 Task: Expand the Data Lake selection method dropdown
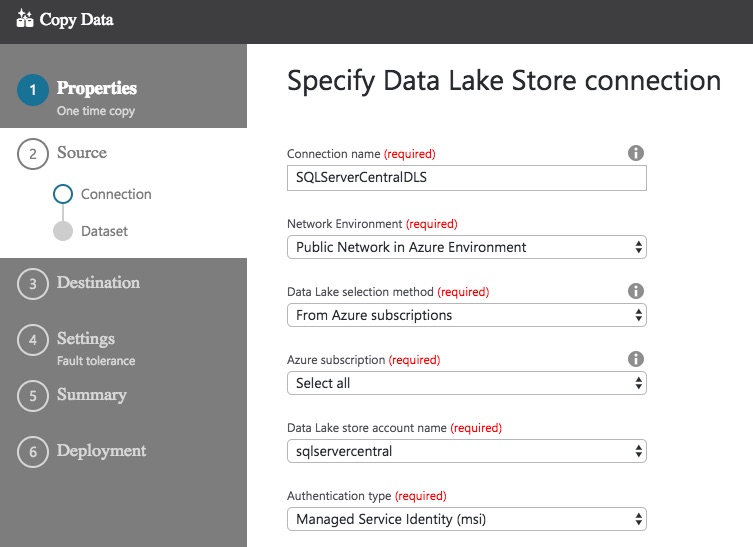467,315
